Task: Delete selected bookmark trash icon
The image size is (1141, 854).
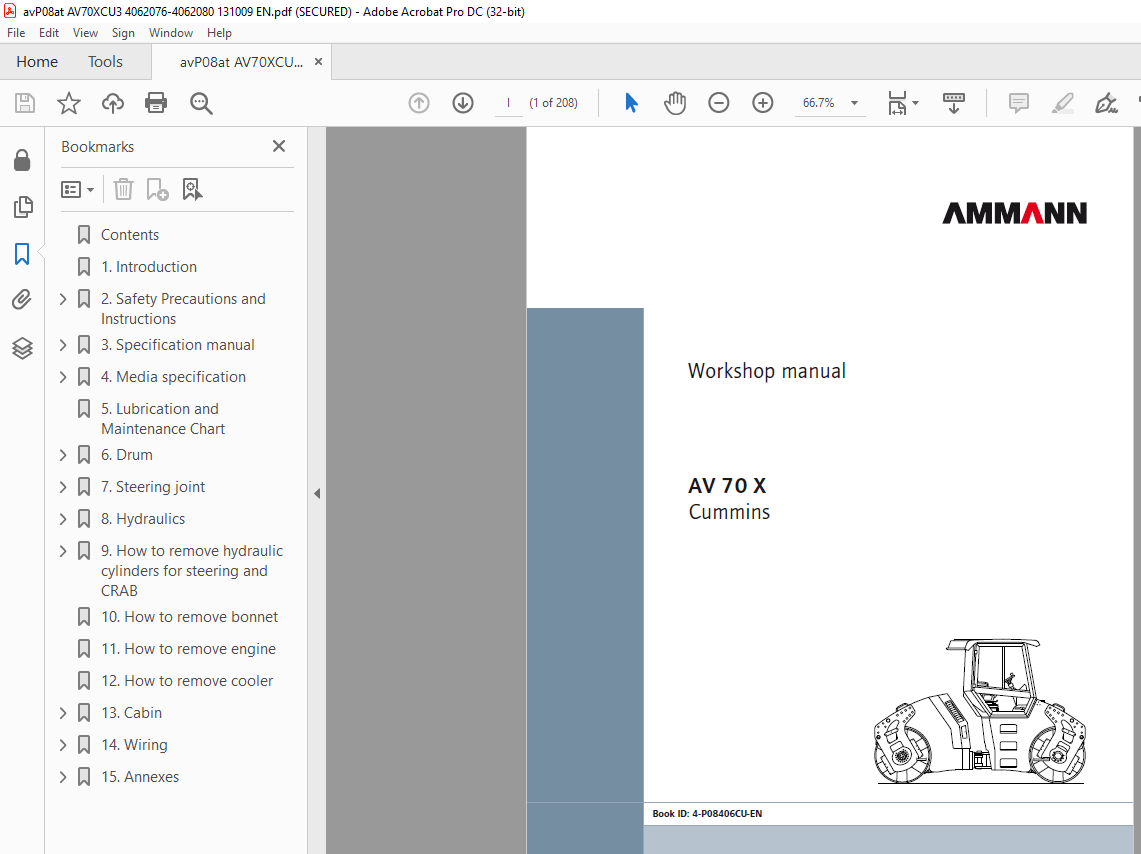Action: tap(123, 190)
